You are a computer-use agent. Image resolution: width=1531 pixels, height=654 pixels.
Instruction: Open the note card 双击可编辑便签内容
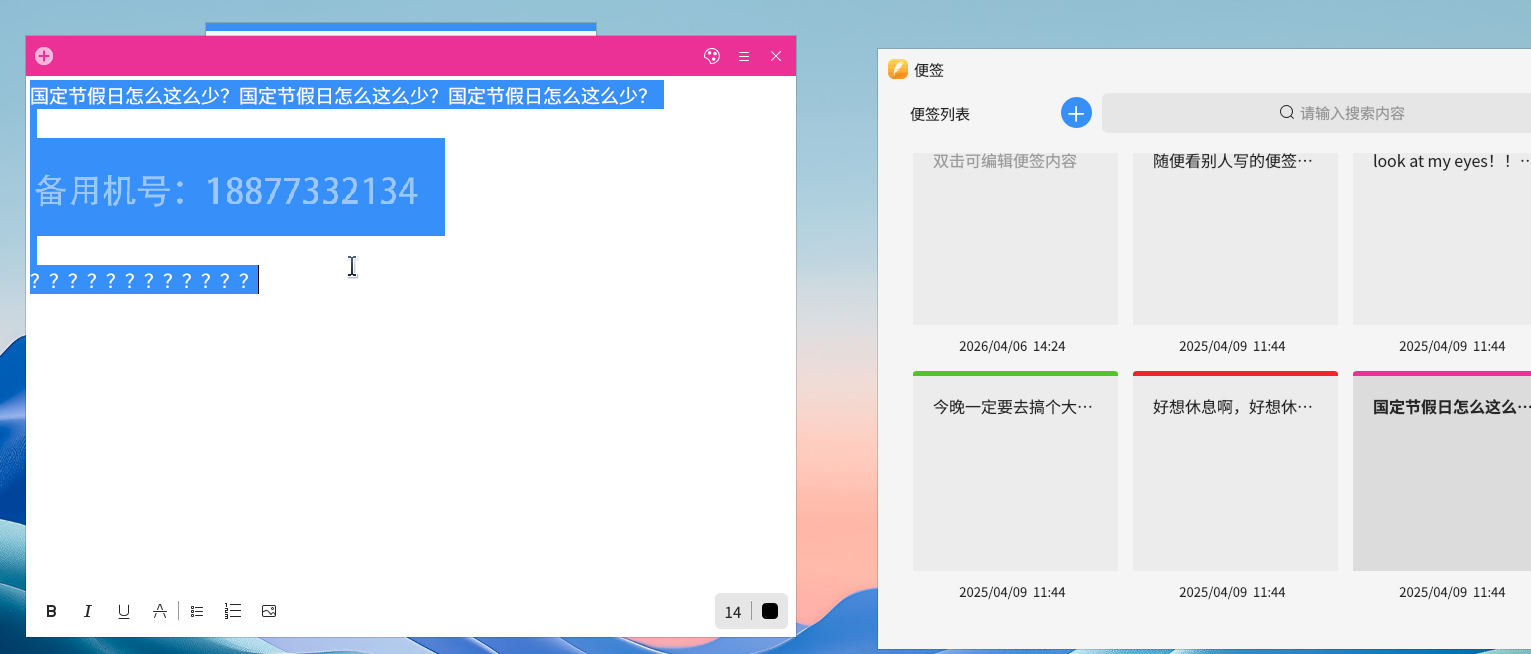[1015, 238]
